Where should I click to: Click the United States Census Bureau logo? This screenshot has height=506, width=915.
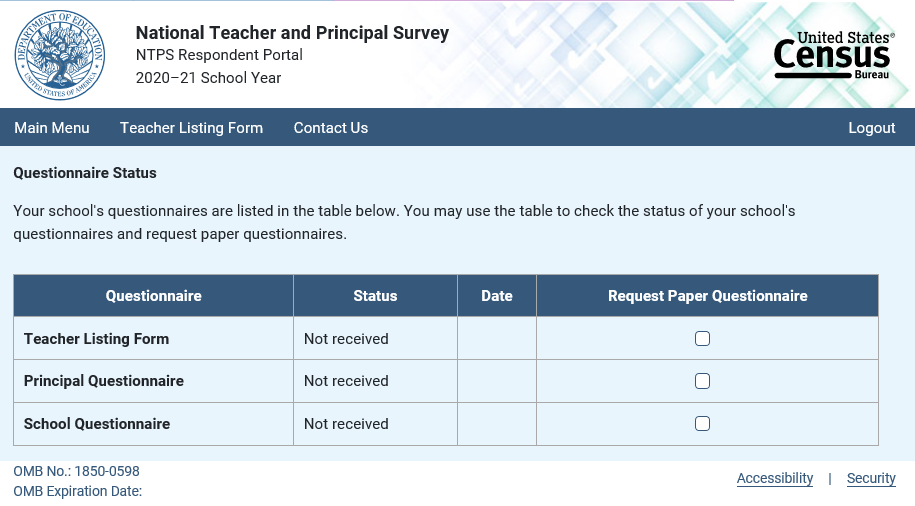coord(834,55)
